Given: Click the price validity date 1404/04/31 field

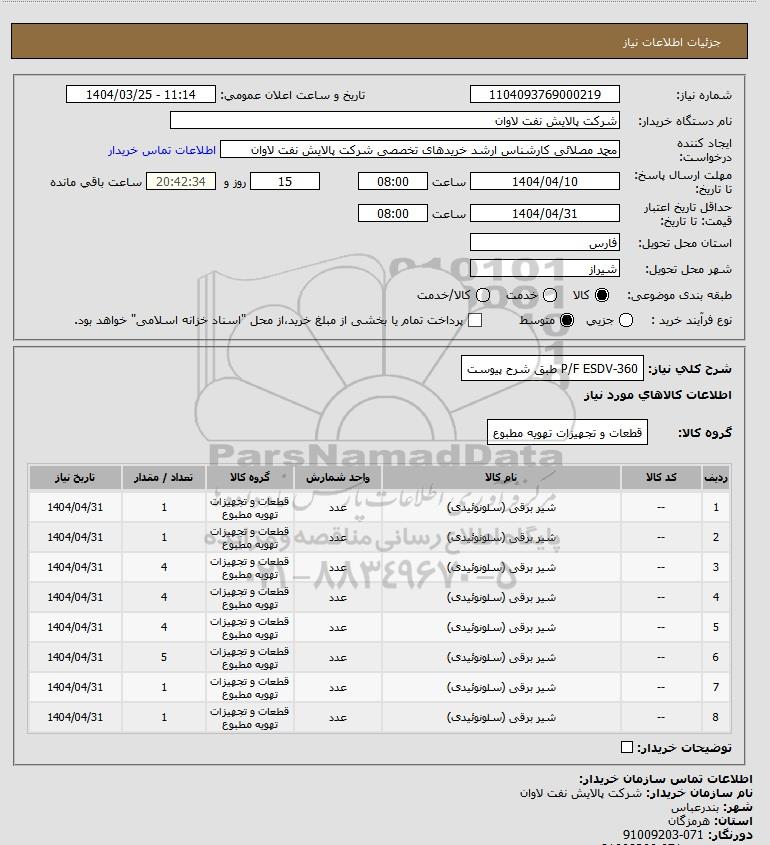Looking at the screenshot, I should click(x=545, y=213).
